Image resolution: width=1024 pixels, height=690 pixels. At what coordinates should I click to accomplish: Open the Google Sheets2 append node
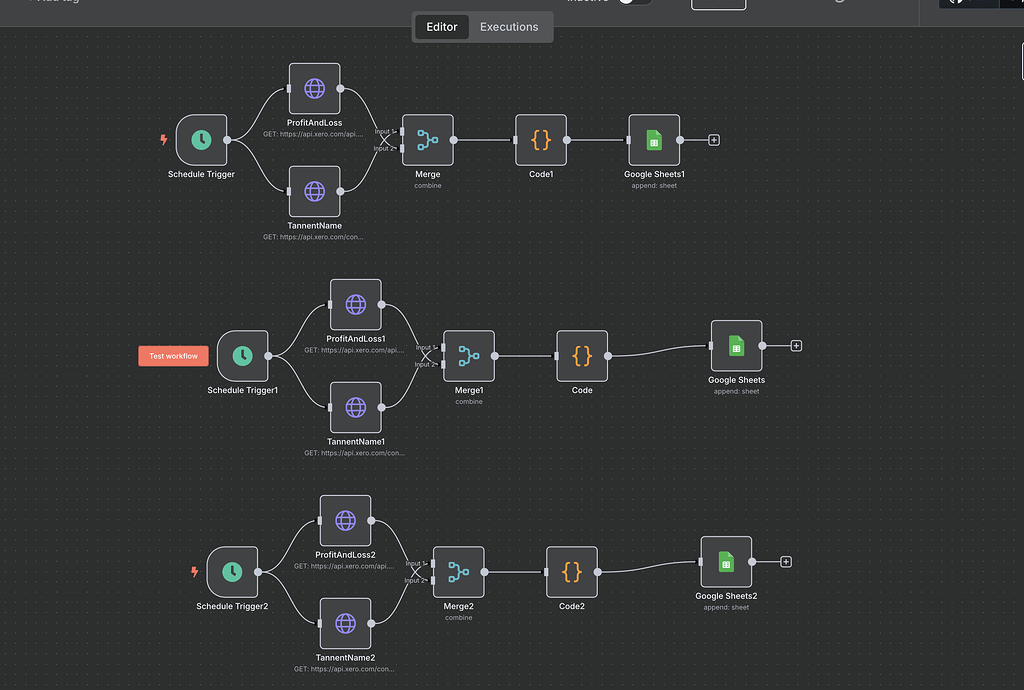(725, 561)
